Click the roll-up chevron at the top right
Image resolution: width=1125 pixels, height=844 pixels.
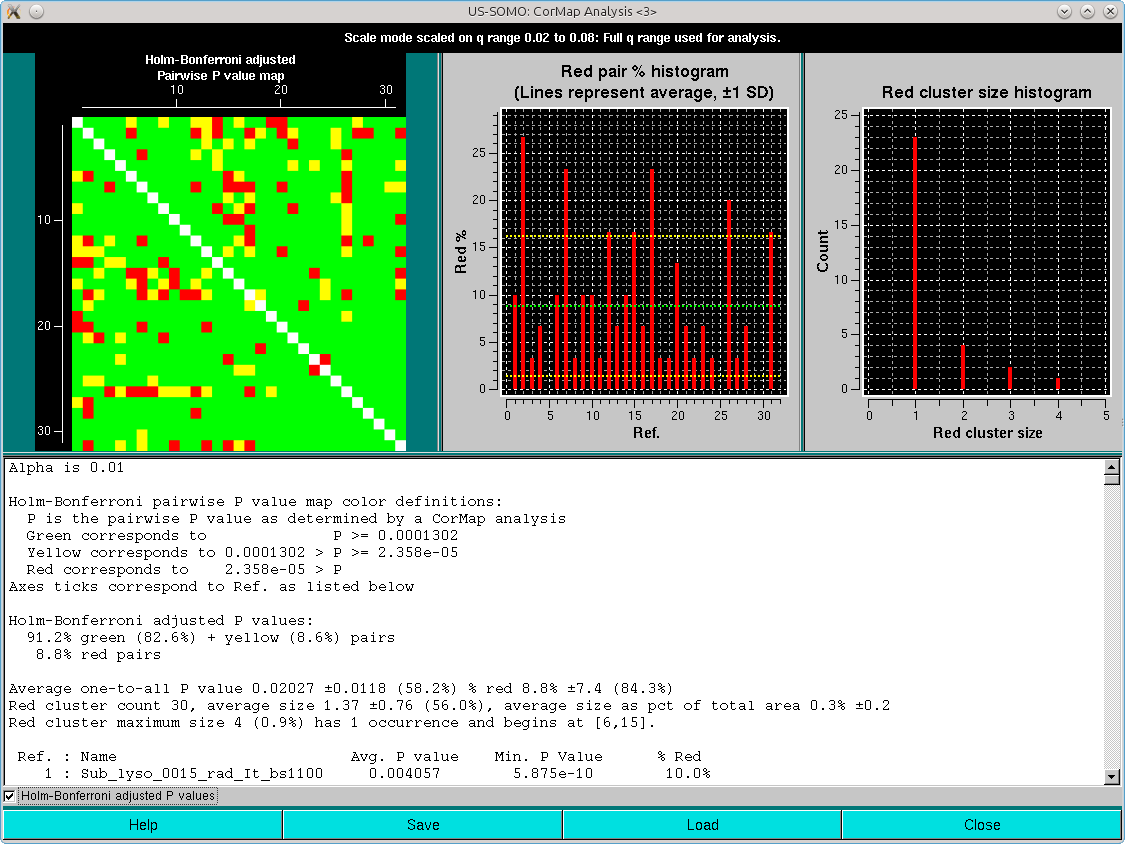[x=1063, y=11]
